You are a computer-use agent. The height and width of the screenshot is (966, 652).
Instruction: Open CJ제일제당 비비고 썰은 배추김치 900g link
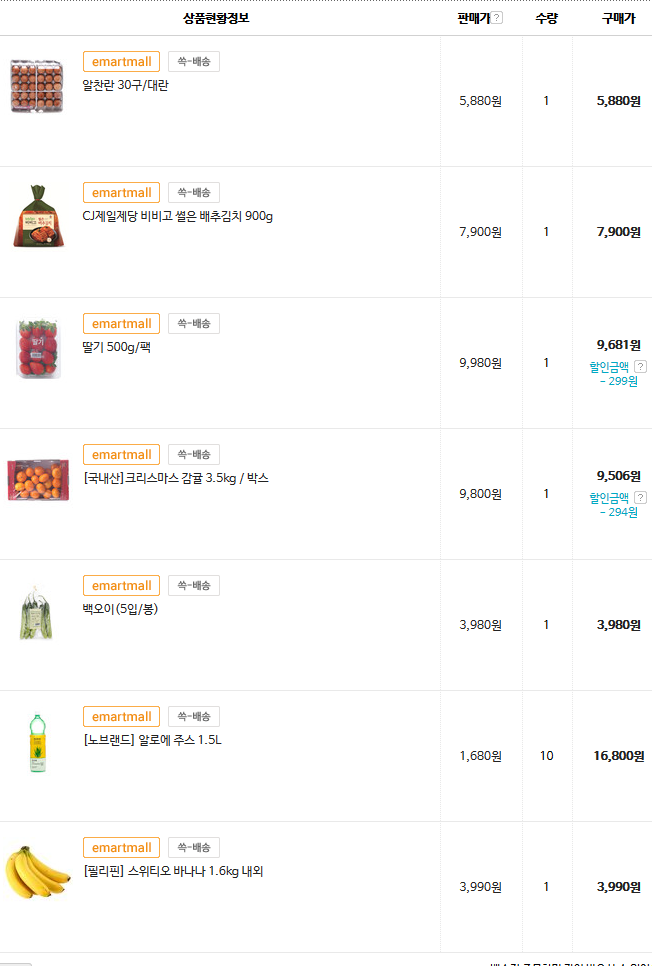coord(177,217)
